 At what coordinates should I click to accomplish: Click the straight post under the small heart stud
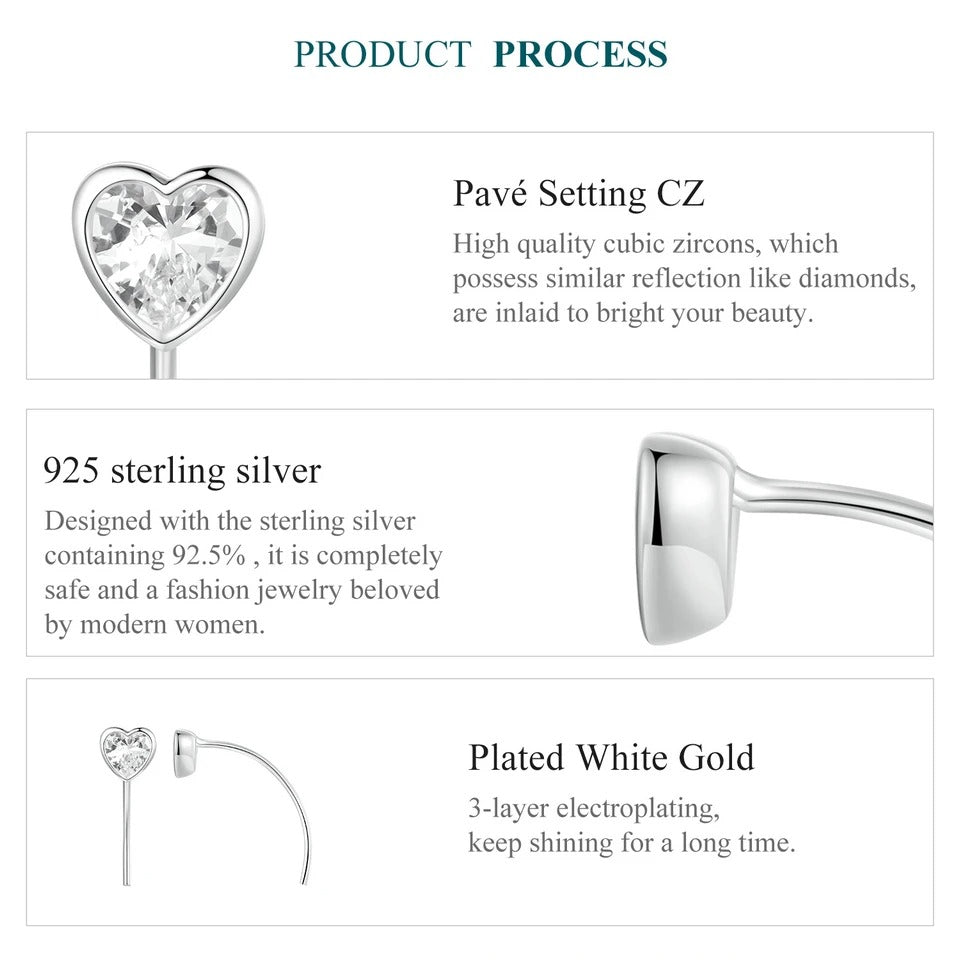[128, 830]
